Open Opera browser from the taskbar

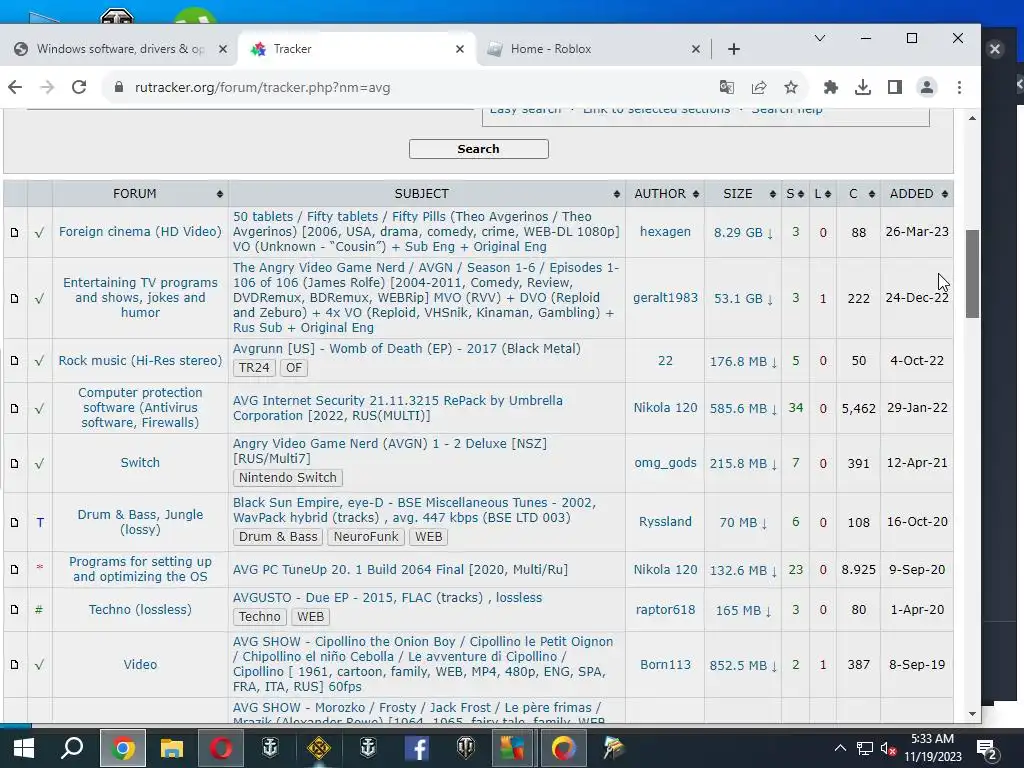[x=221, y=748]
